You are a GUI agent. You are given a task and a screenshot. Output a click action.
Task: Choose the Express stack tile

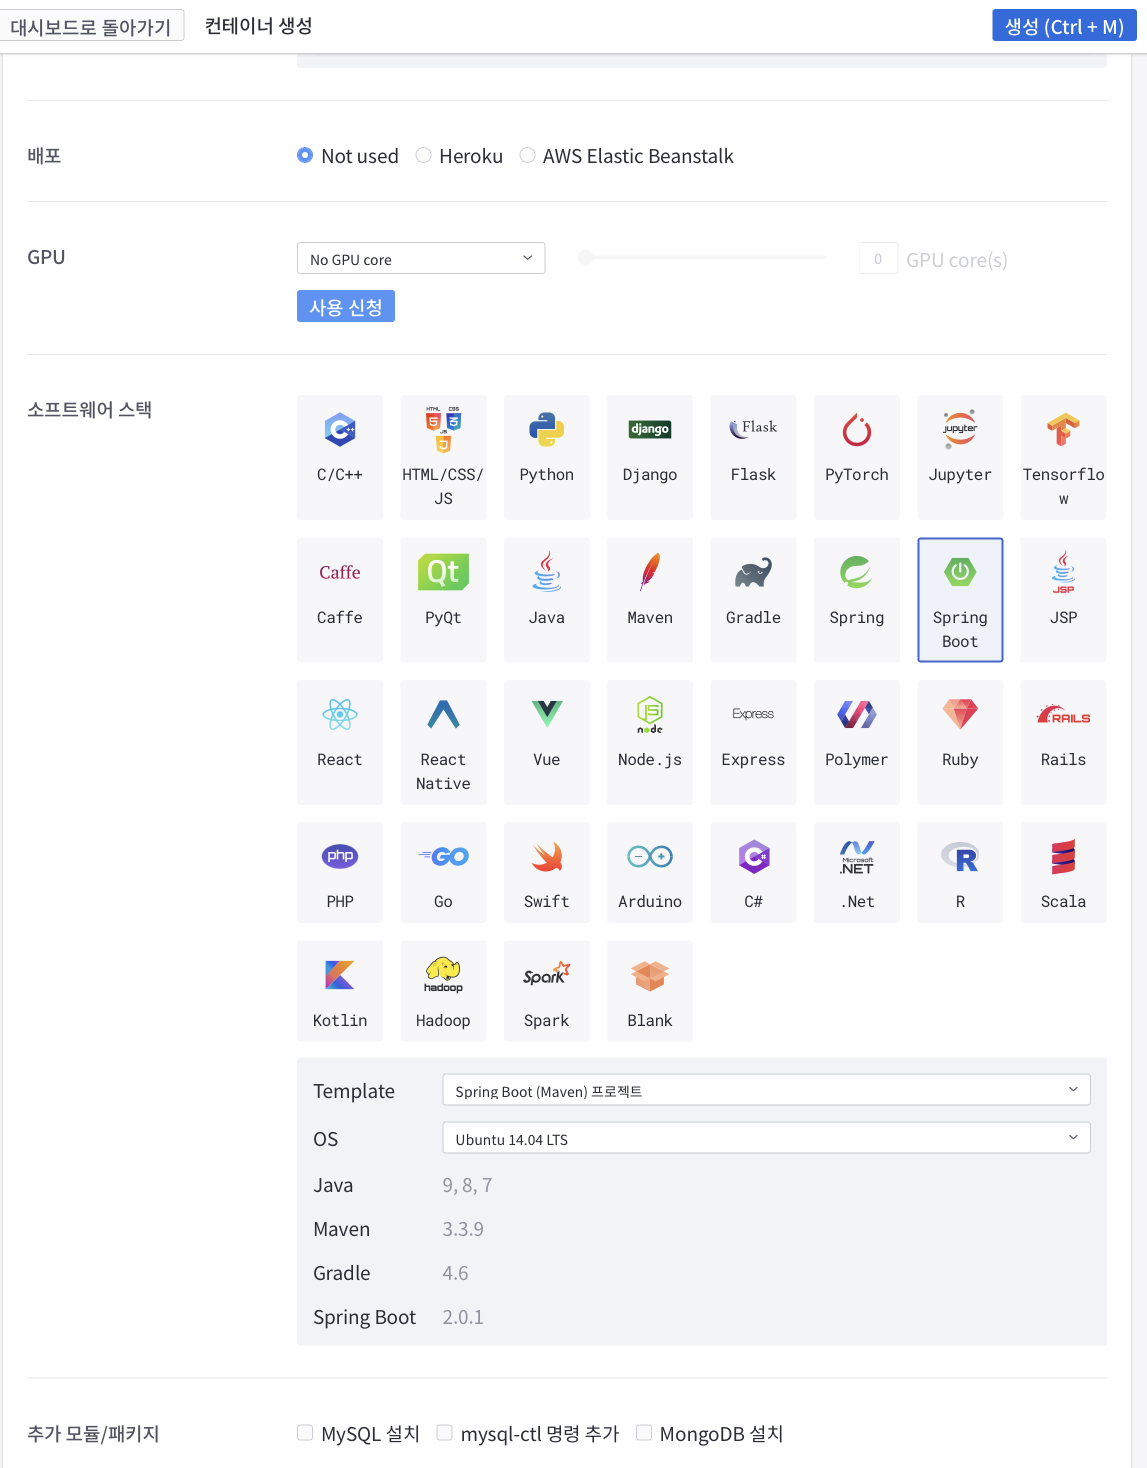(753, 742)
